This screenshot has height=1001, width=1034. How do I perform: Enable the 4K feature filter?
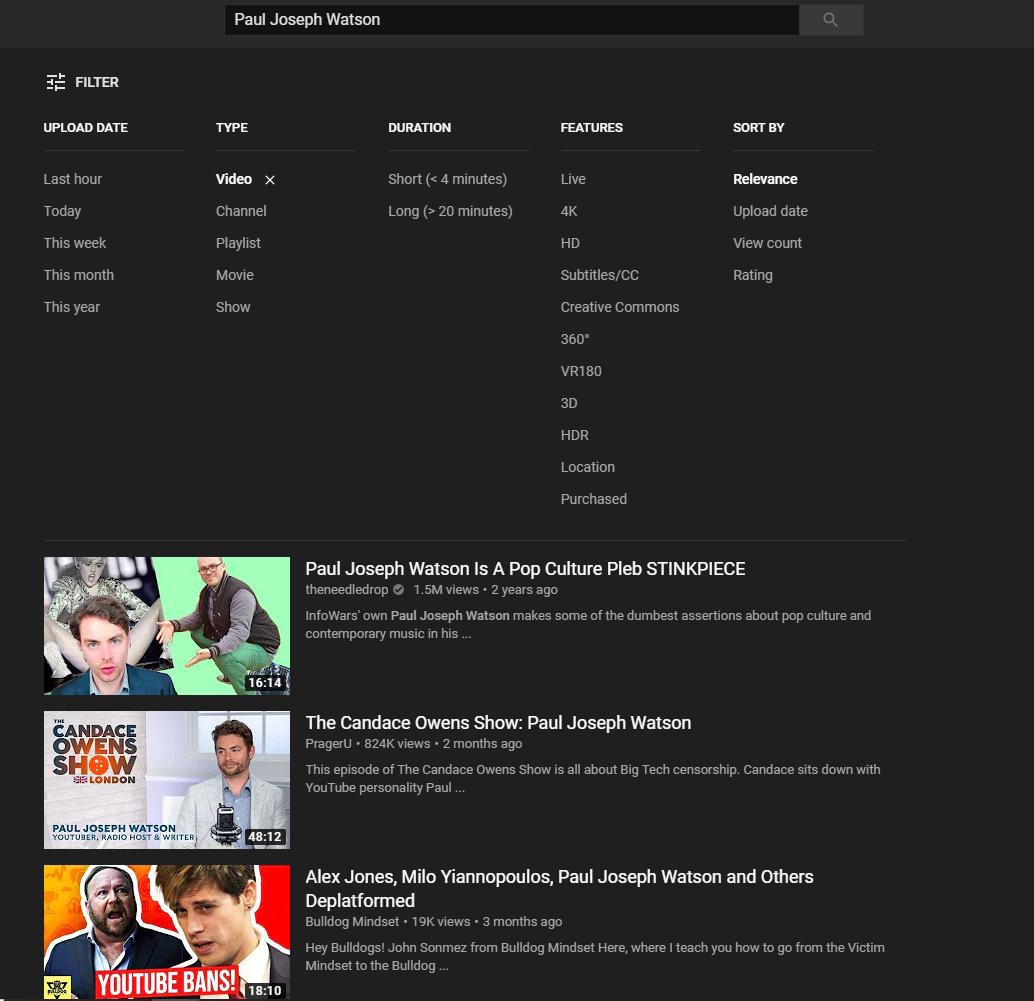tap(568, 211)
